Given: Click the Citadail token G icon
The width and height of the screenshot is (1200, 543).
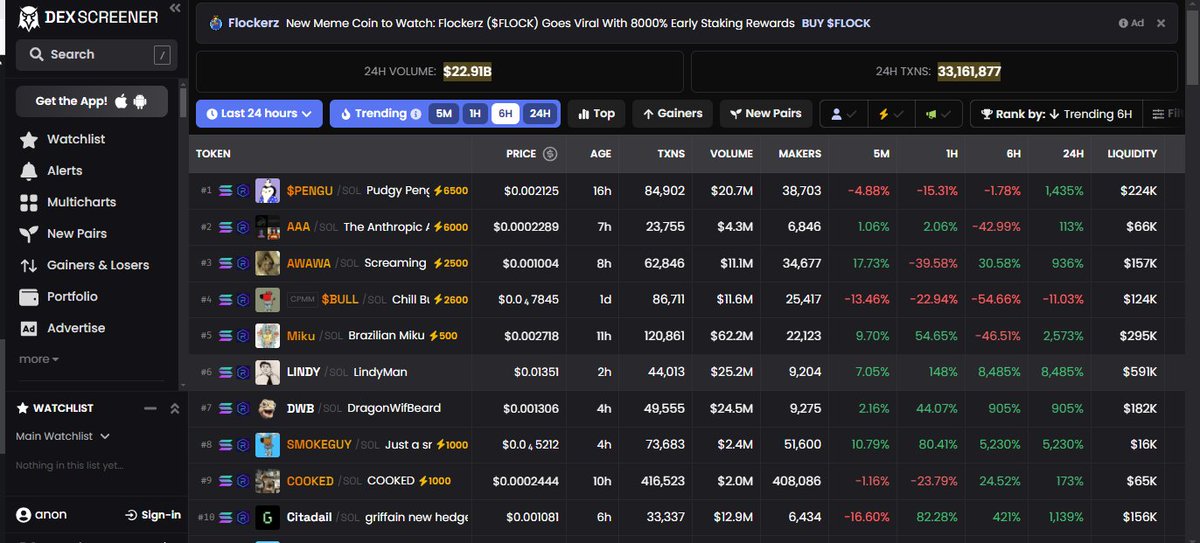Looking at the screenshot, I should pyautogui.click(x=267, y=517).
